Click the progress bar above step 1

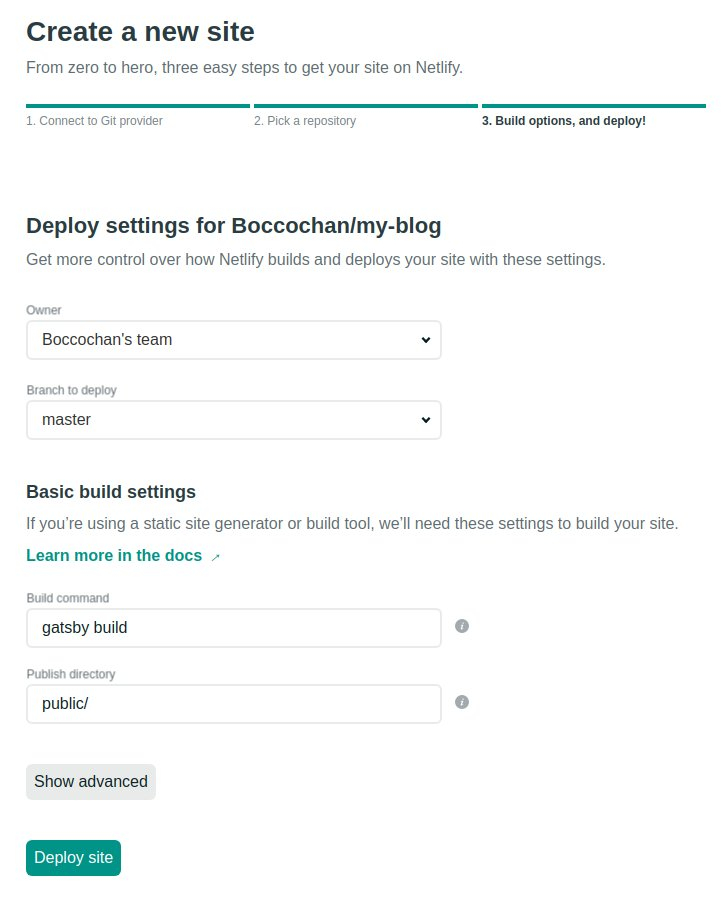point(138,106)
